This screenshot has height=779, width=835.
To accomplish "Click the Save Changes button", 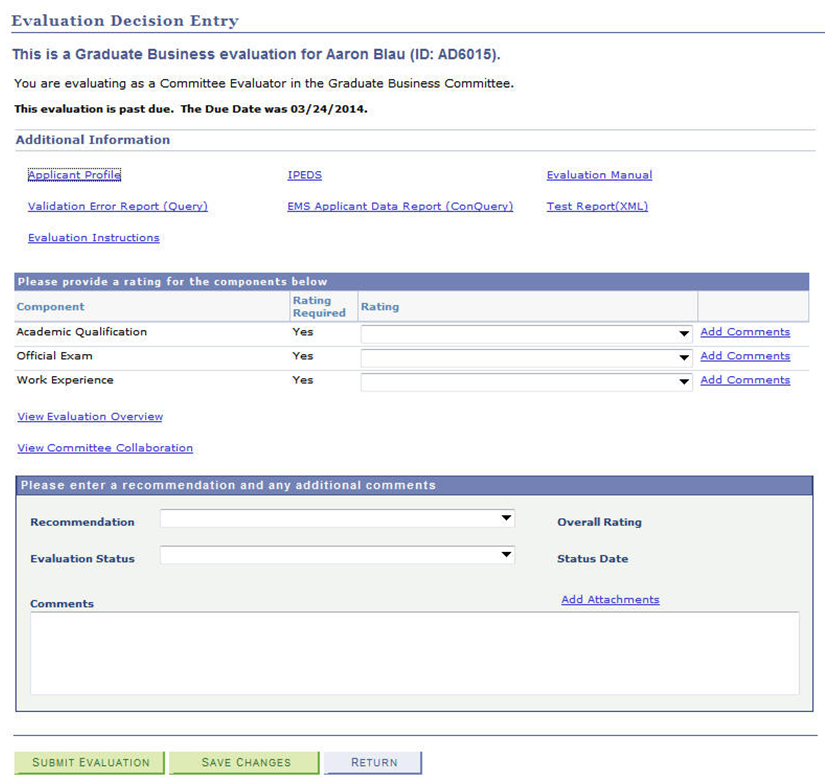I will [243, 761].
